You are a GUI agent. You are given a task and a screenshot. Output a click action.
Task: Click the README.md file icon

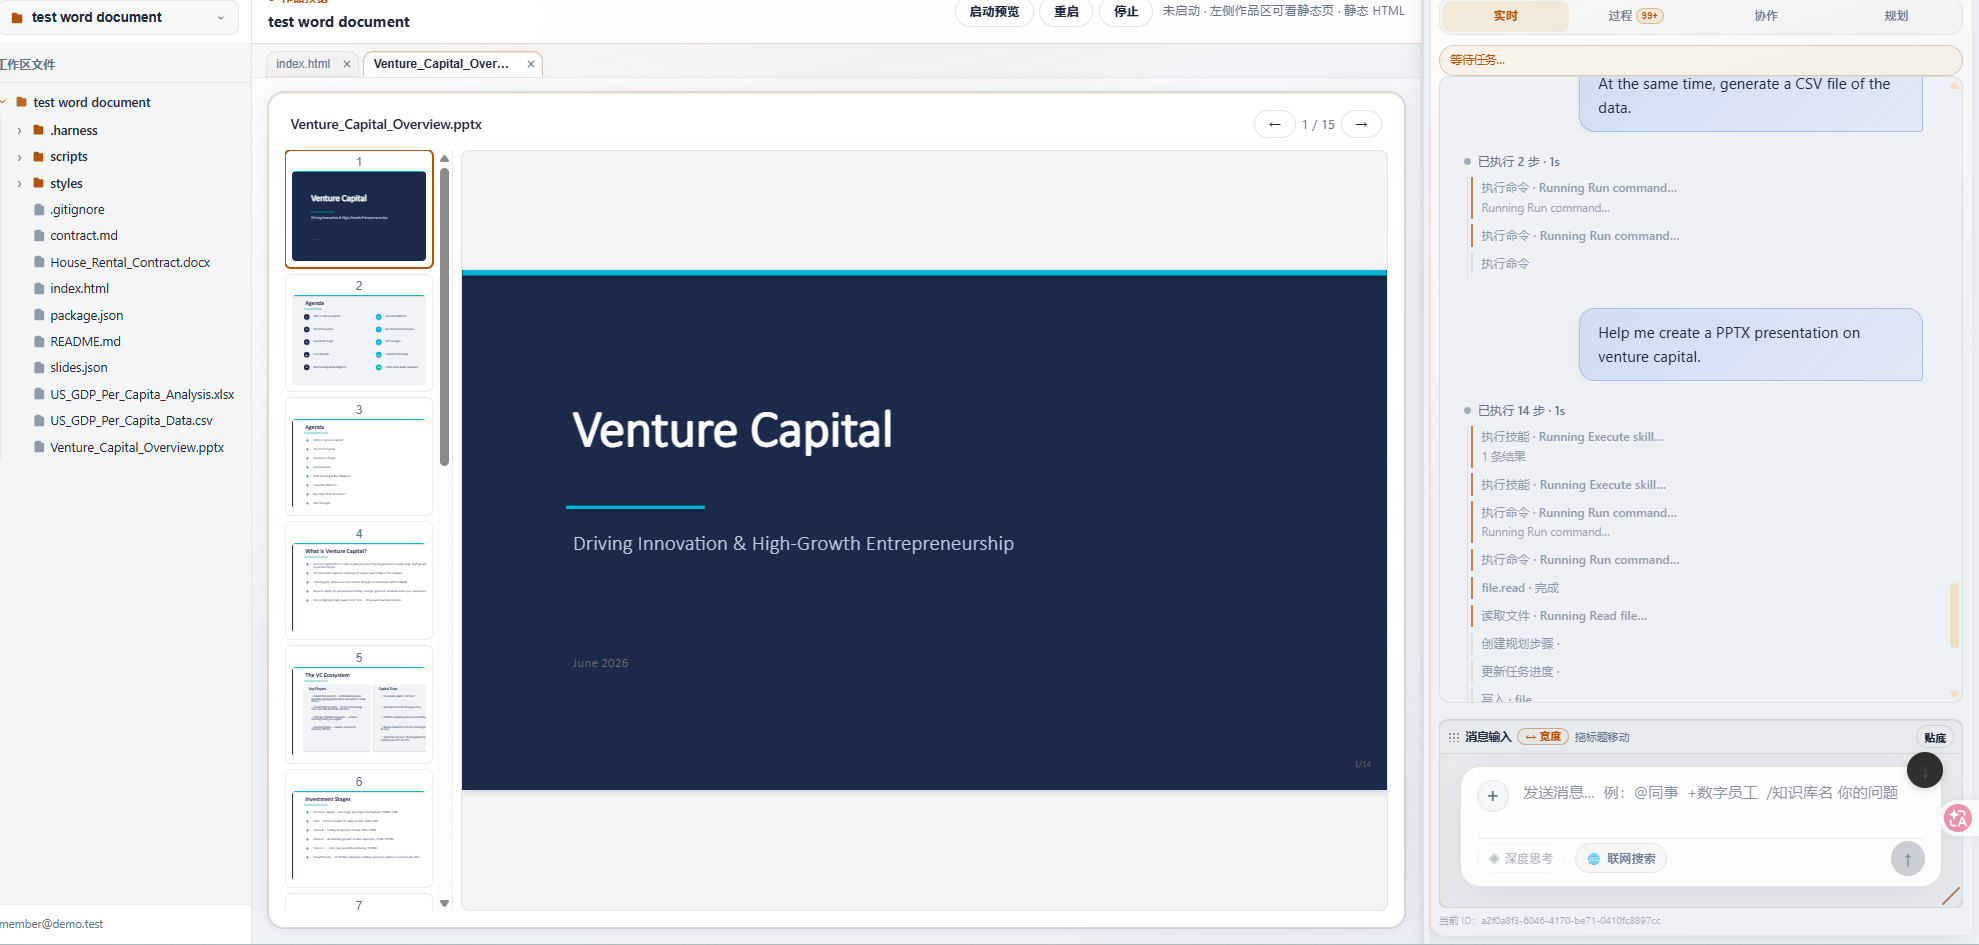coord(39,342)
